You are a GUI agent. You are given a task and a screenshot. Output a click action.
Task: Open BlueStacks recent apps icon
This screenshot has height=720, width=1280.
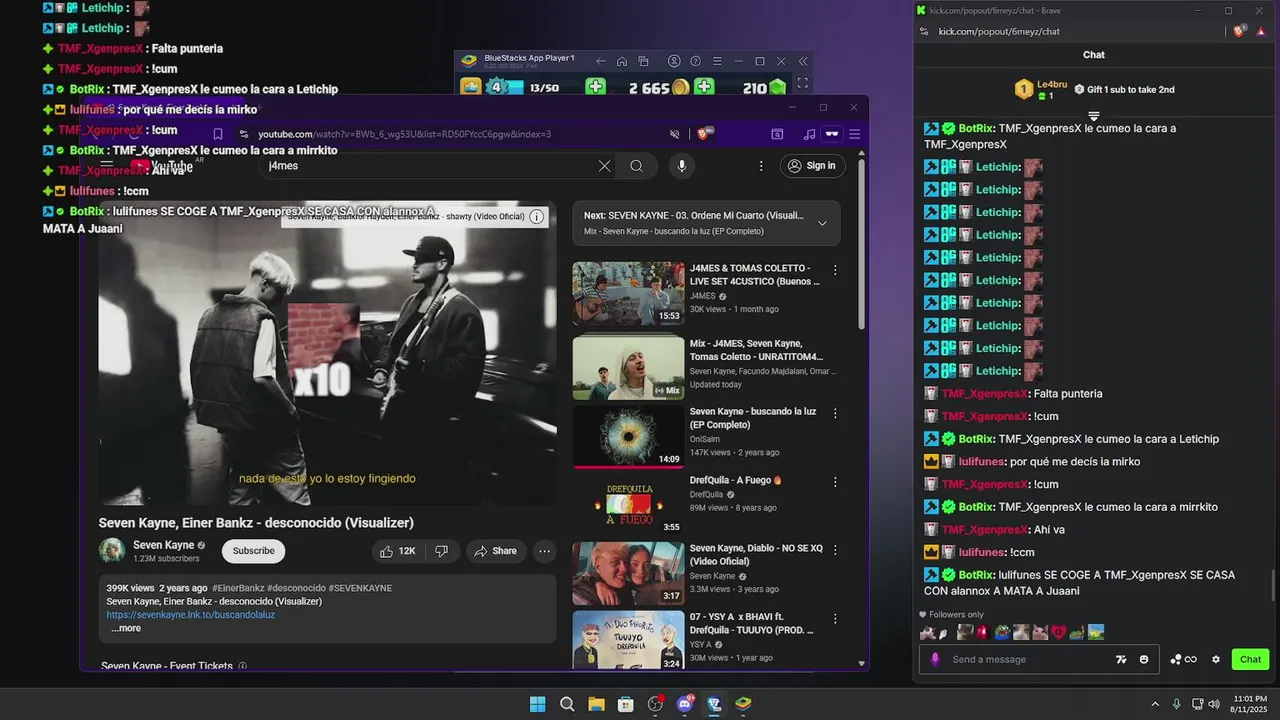pos(644,61)
